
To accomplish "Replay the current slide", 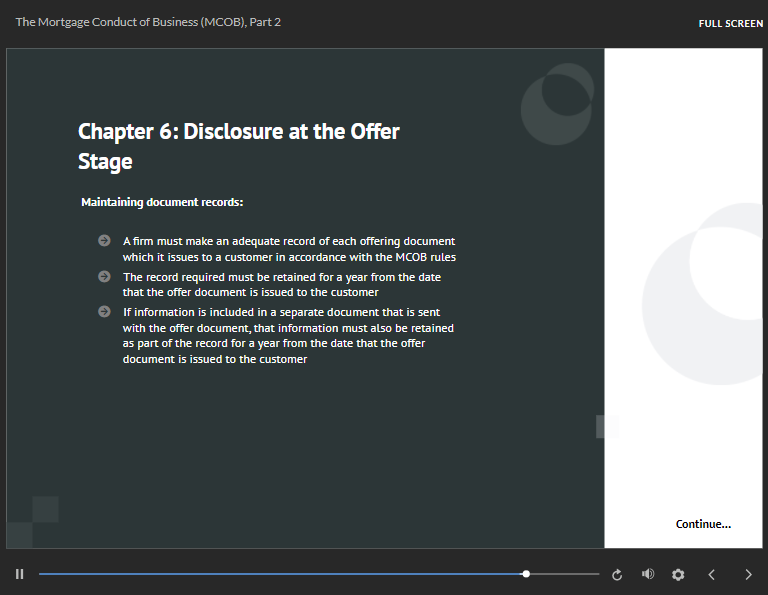I will 617,574.
